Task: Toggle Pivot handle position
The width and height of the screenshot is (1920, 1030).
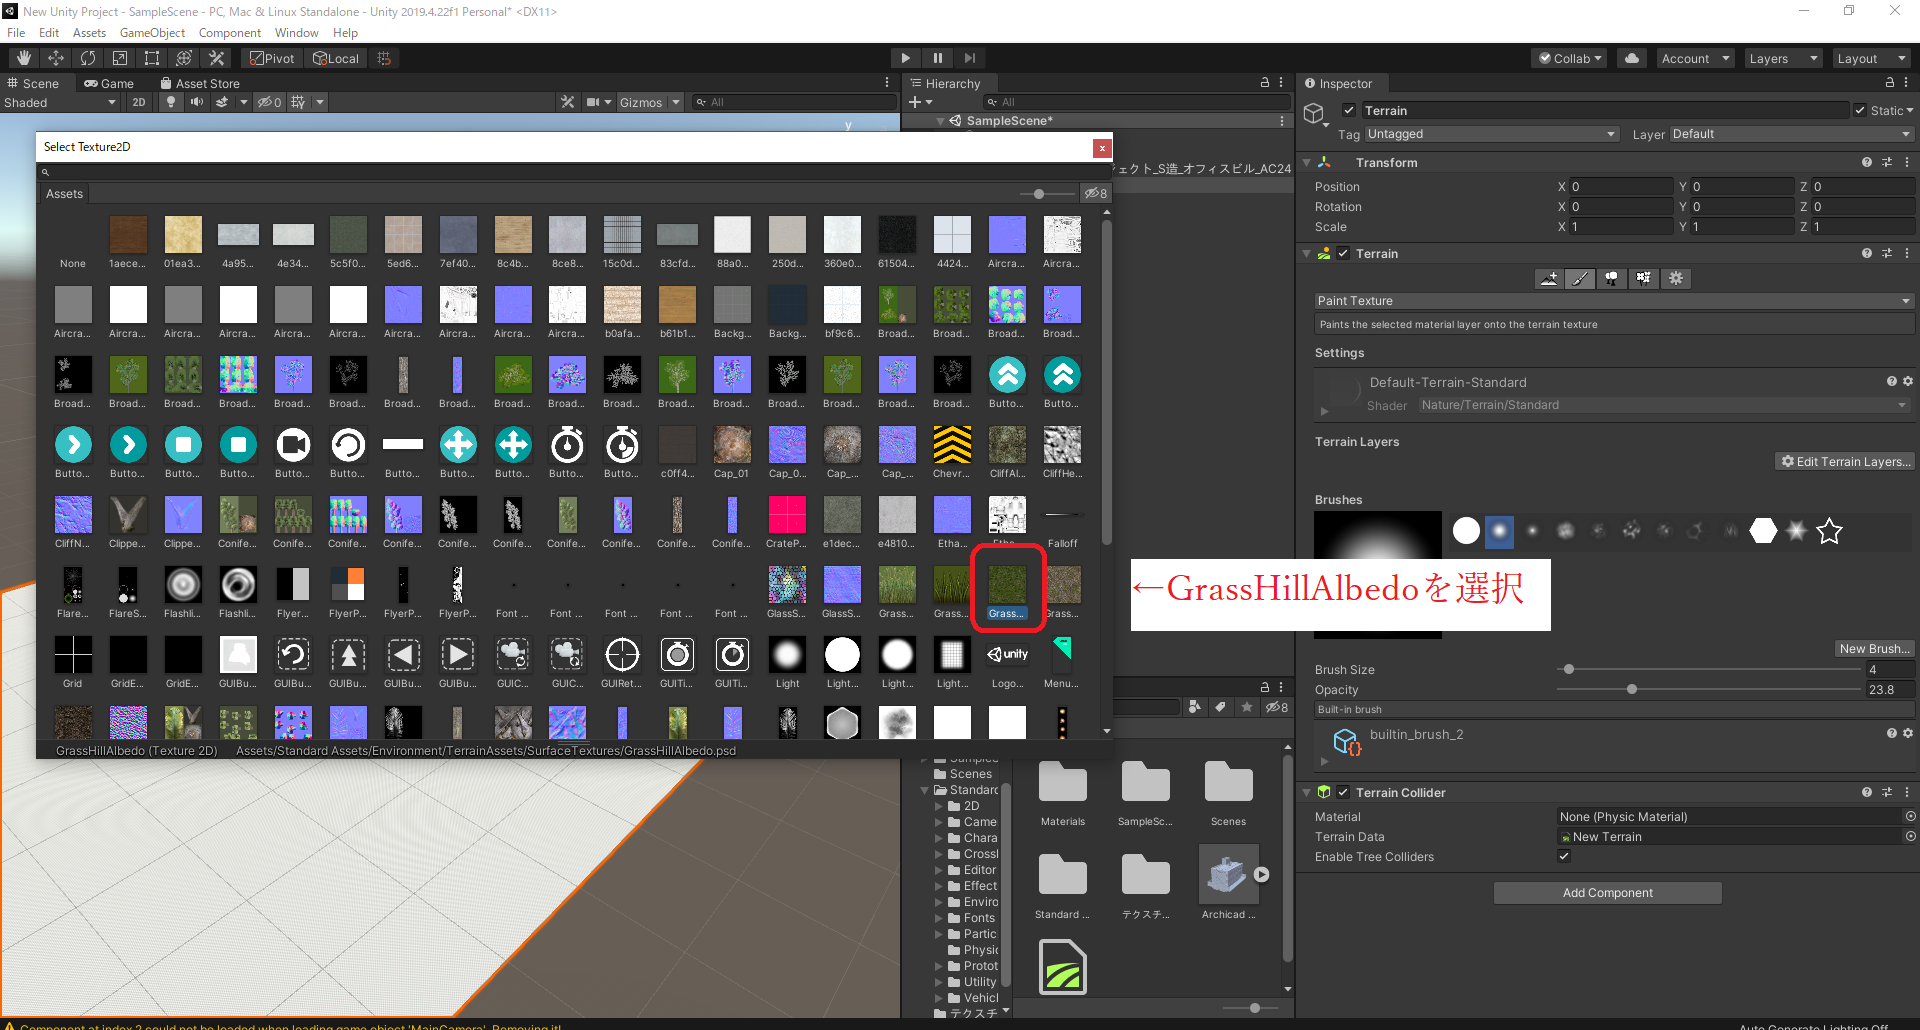Action: pos(272,58)
